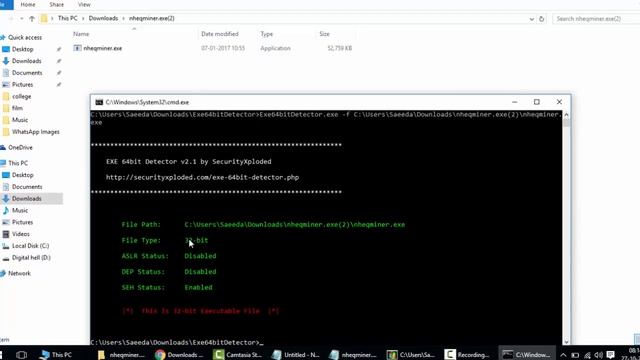Open pinned Pictures under Quick access
640x360 pixels.
pyautogui.click(x=22, y=84)
